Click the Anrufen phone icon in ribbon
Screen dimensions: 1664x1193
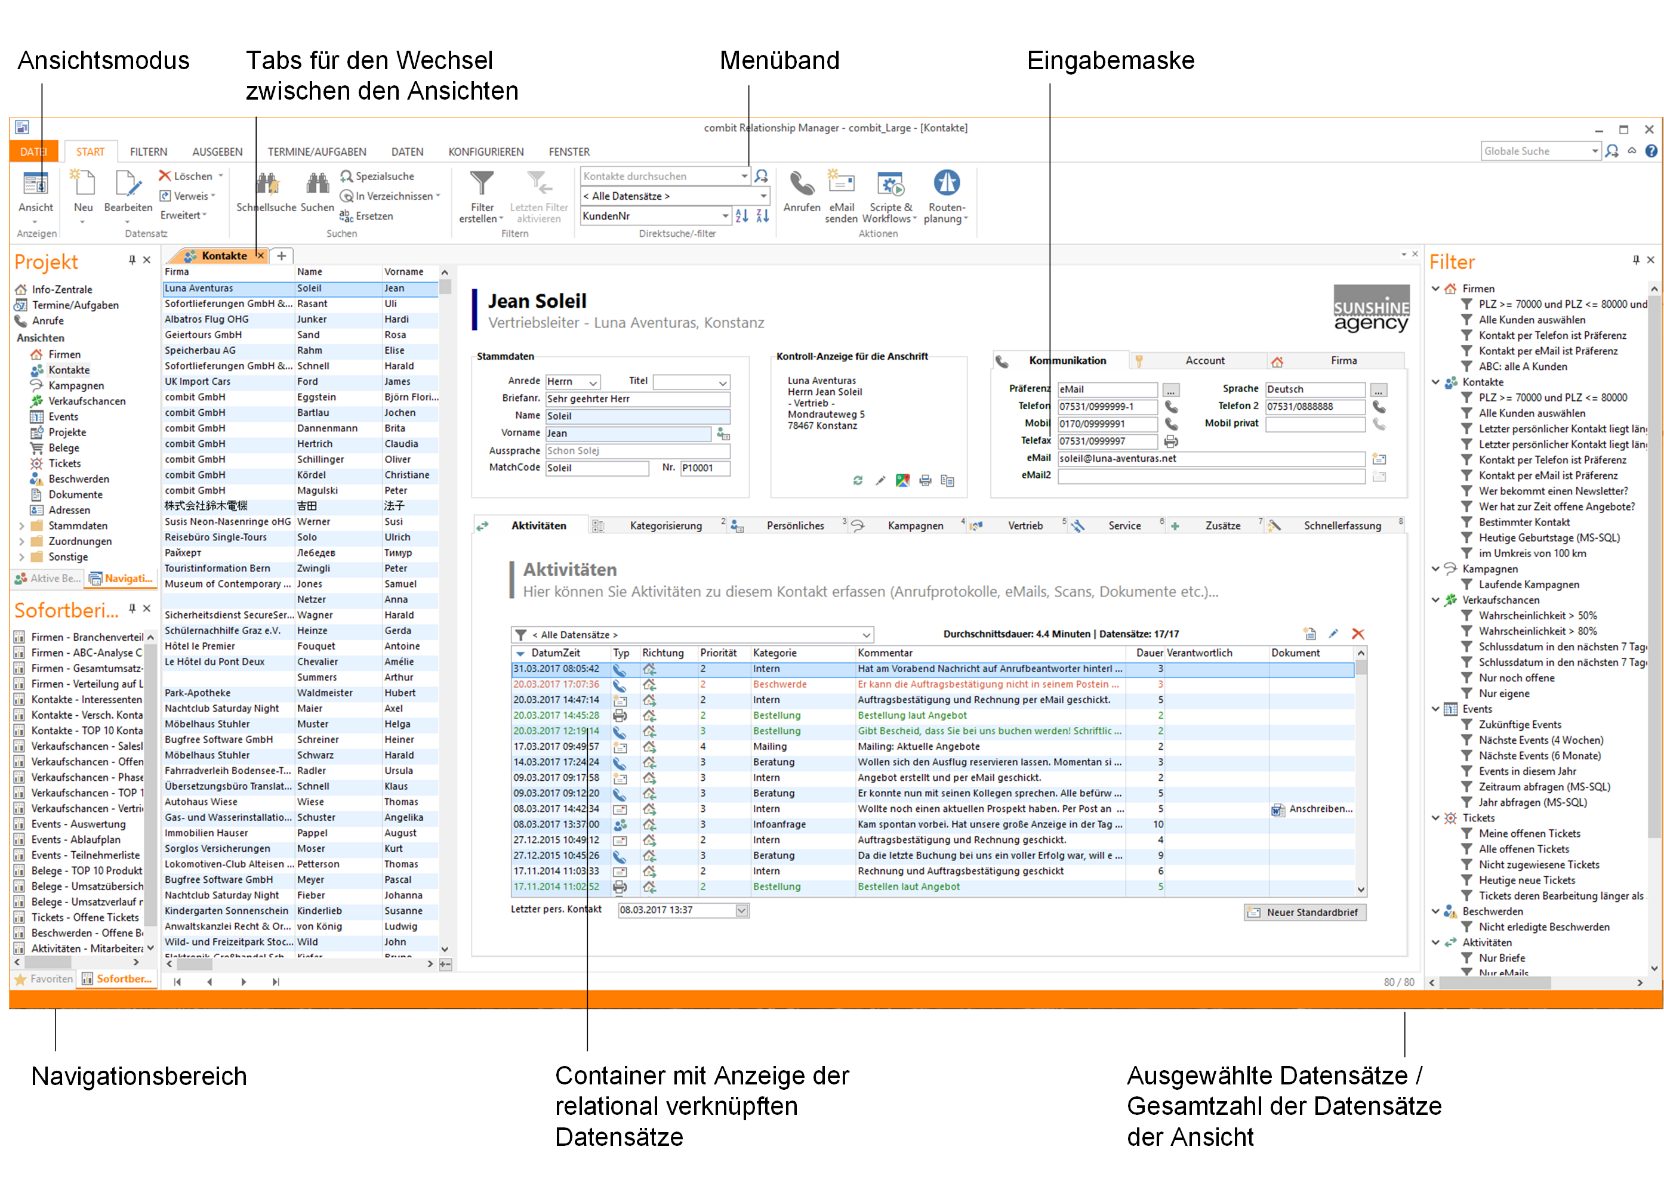coord(801,185)
